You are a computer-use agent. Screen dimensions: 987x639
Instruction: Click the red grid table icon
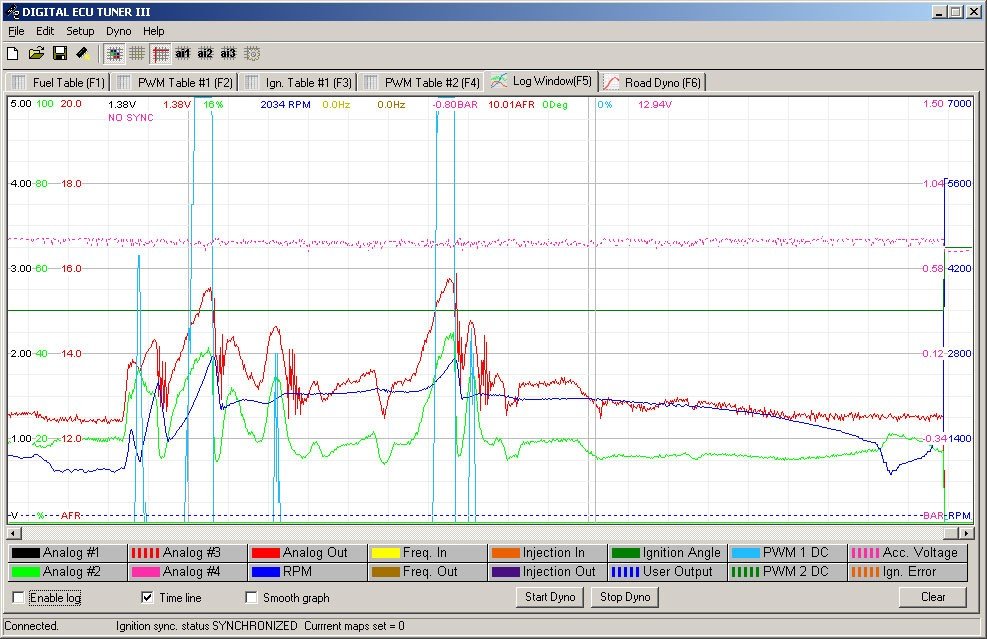coord(160,53)
